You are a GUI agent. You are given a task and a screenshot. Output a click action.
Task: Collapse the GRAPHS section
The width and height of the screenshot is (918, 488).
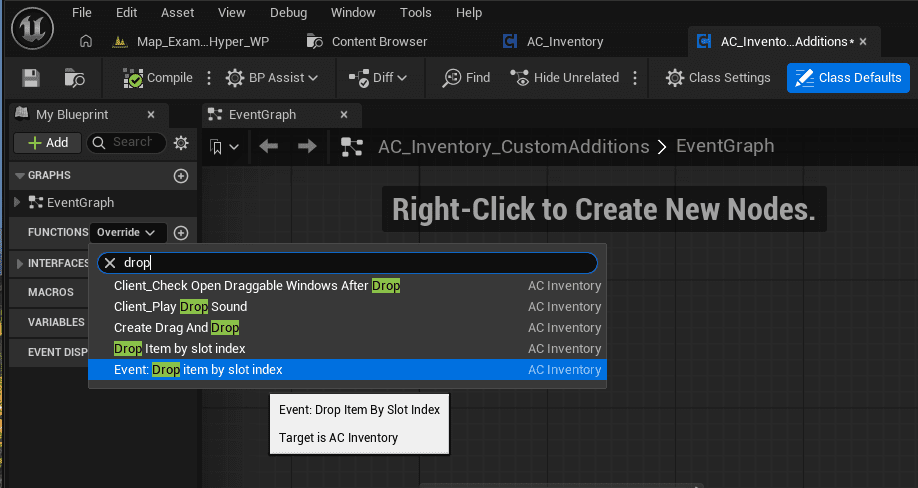(20, 176)
